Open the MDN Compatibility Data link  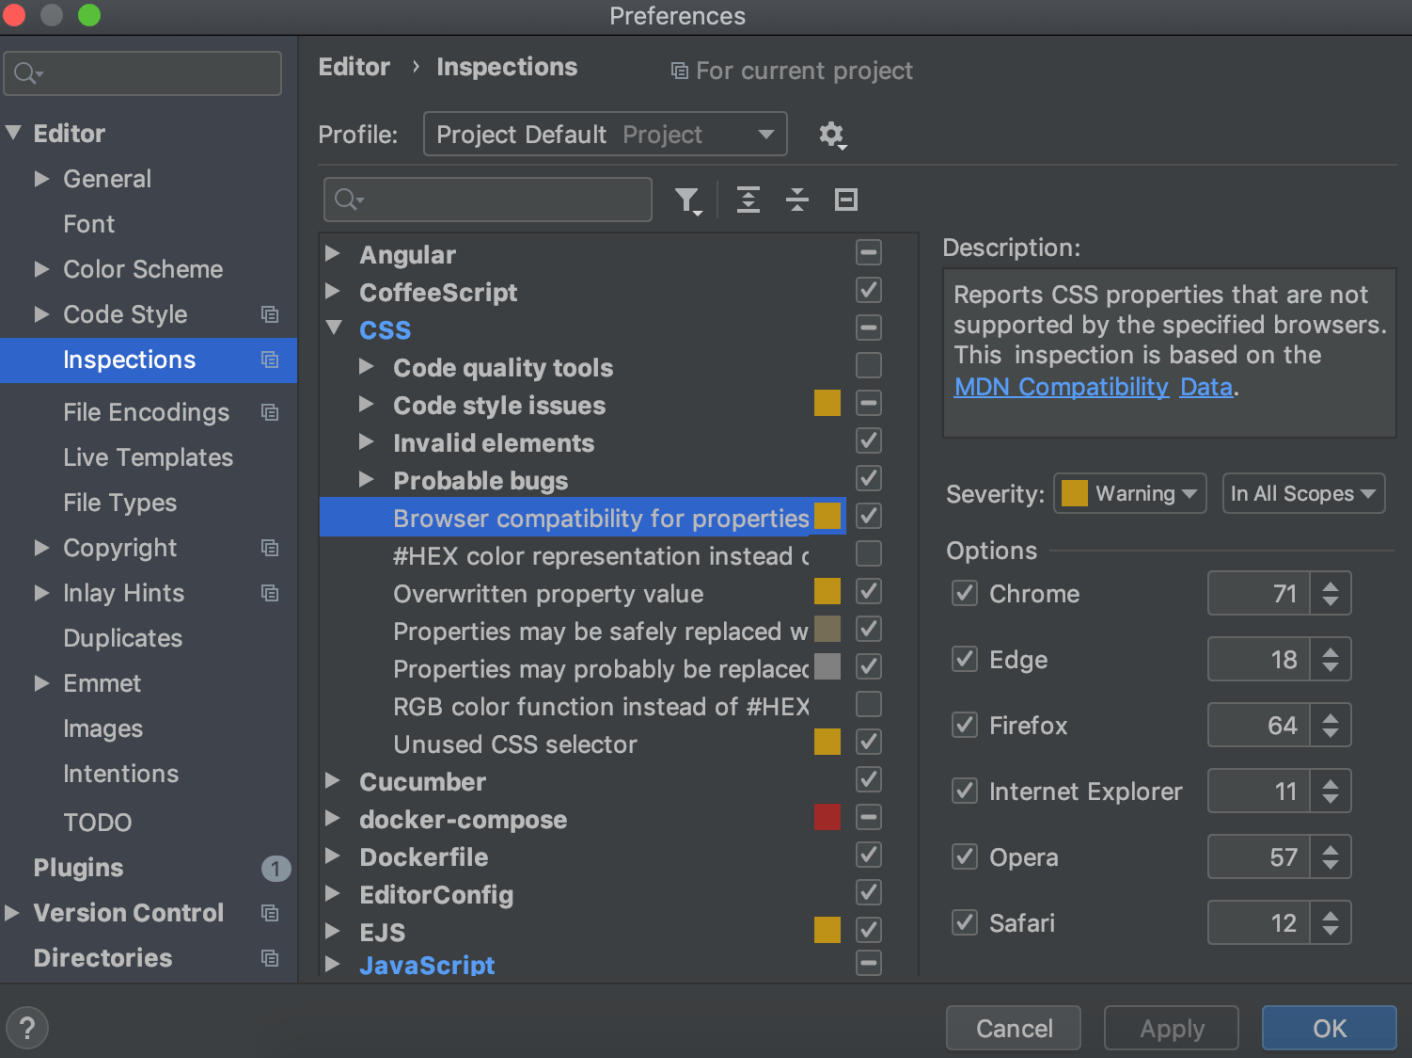1061,387
